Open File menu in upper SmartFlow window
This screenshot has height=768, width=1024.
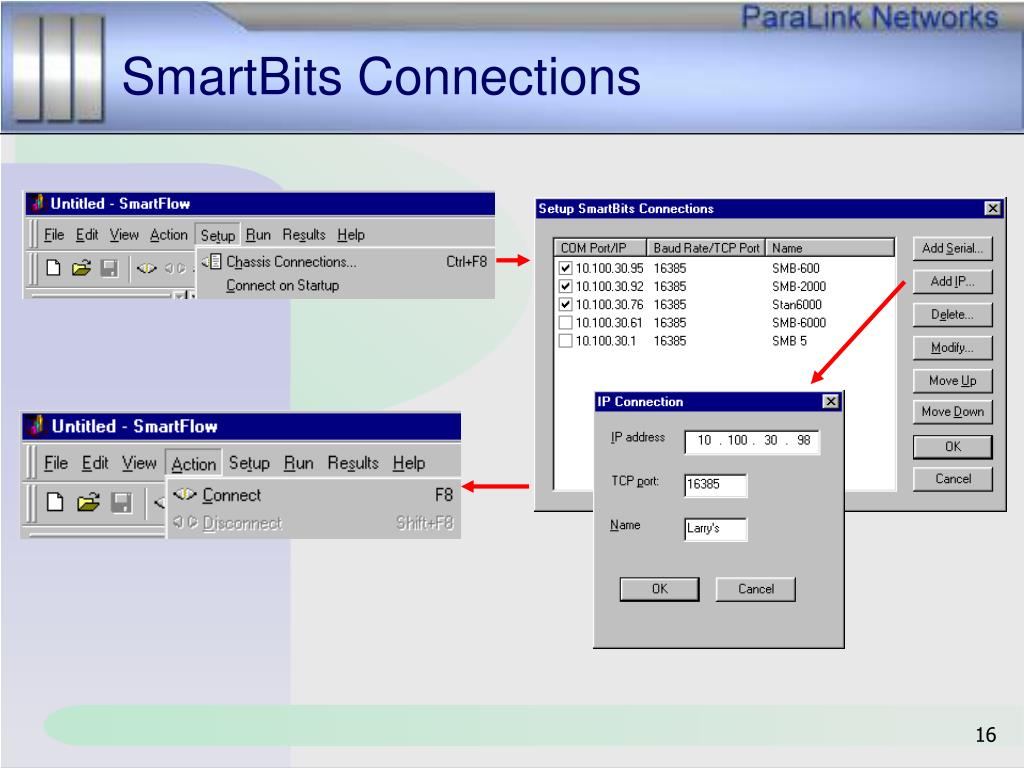point(54,234)
